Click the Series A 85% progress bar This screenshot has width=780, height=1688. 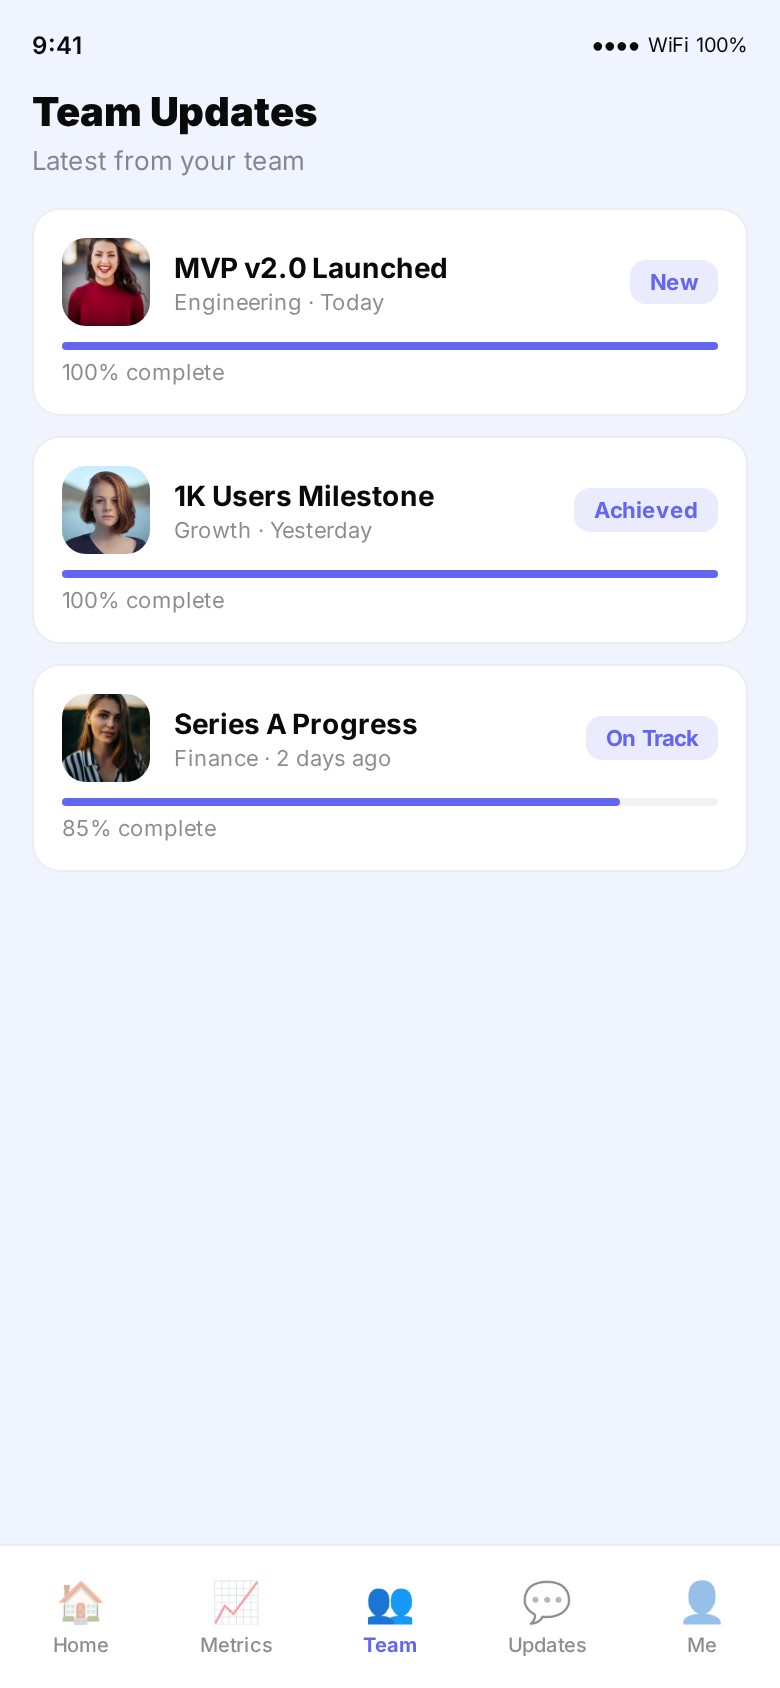tap(390, 802)
